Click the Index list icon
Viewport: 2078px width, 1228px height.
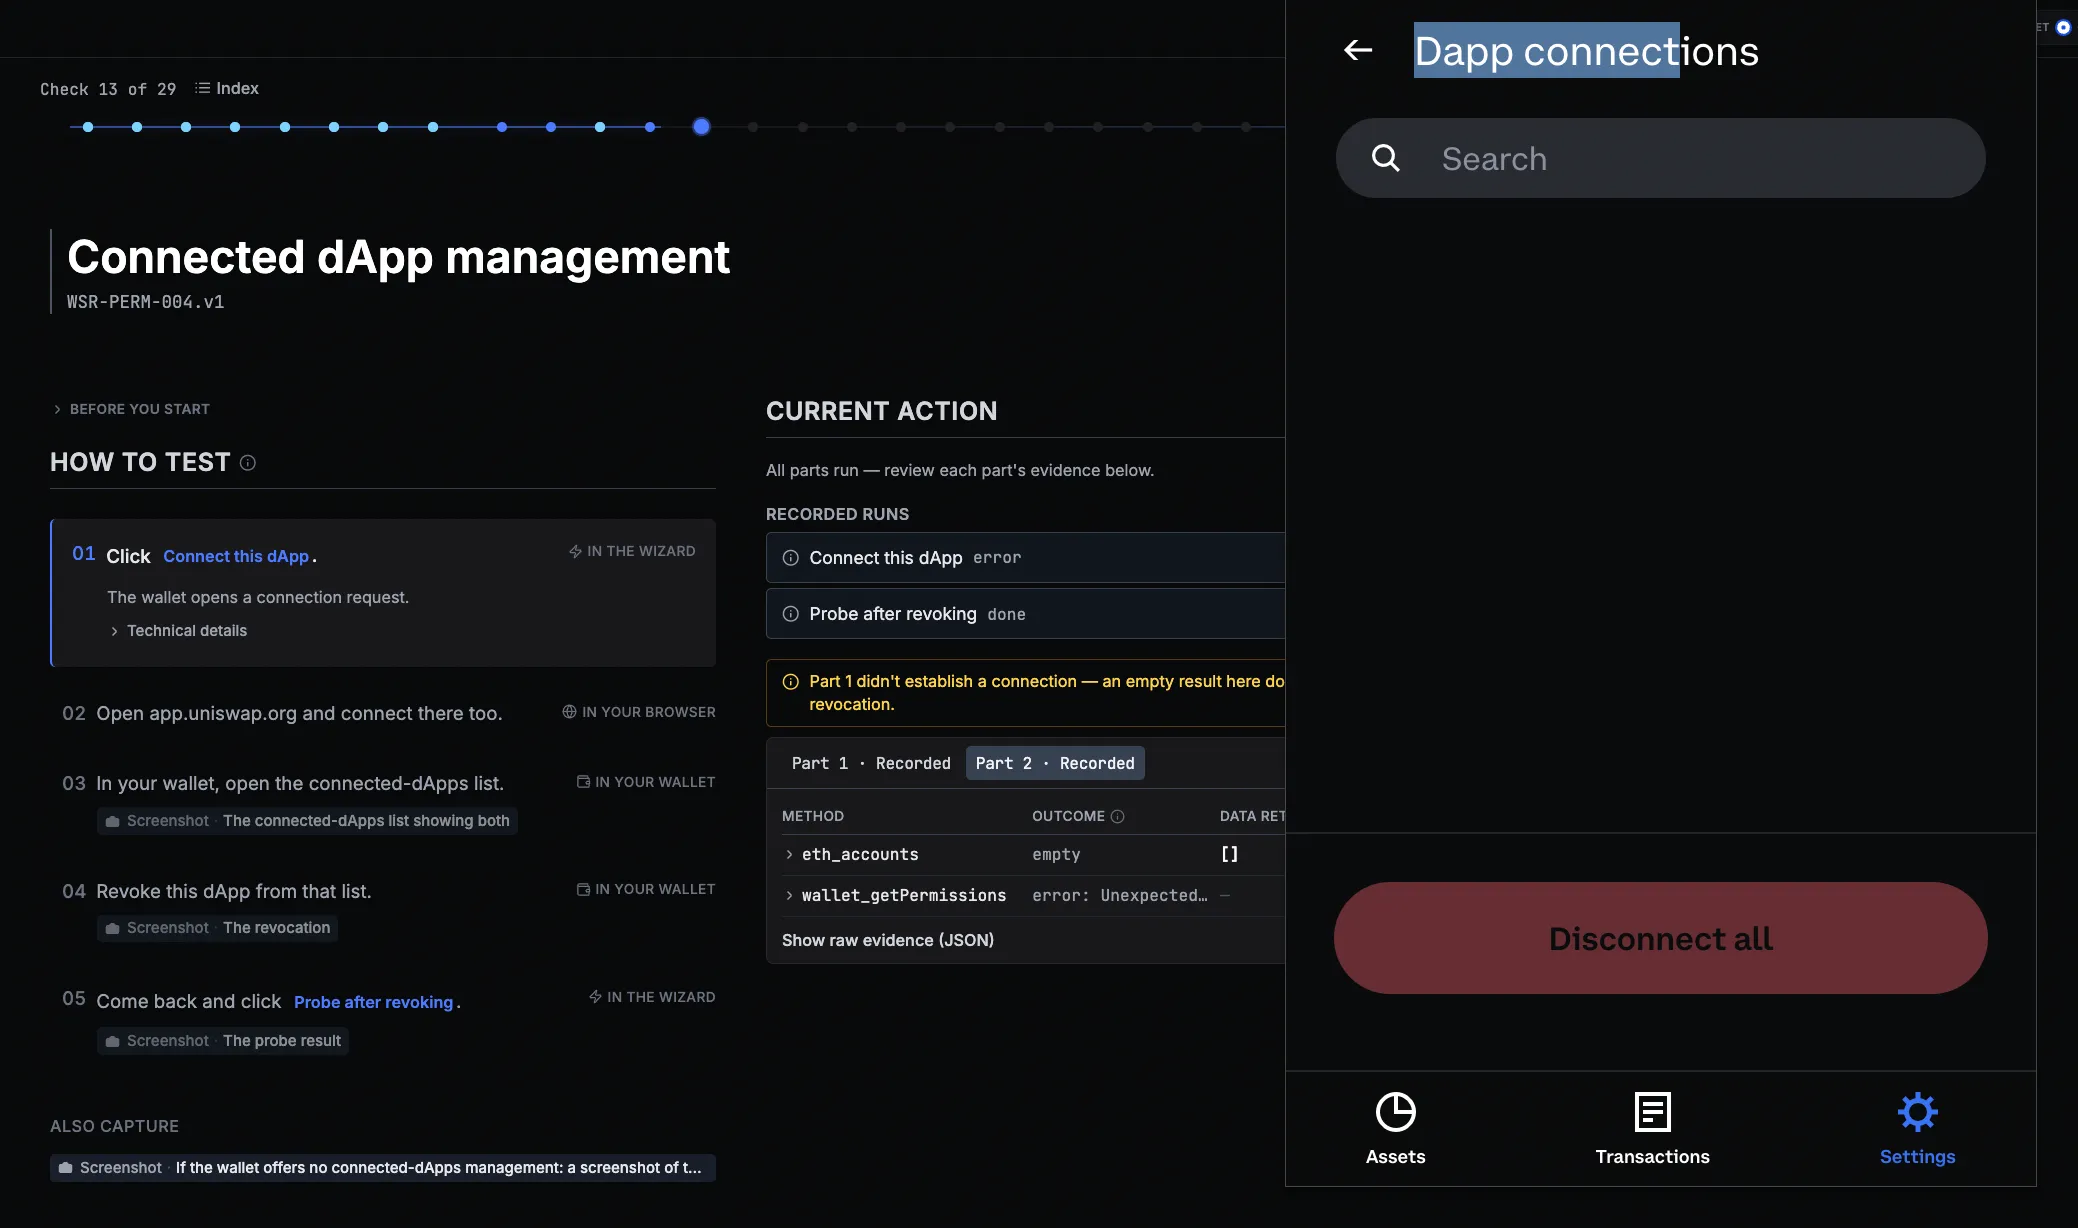click(202, 88)
